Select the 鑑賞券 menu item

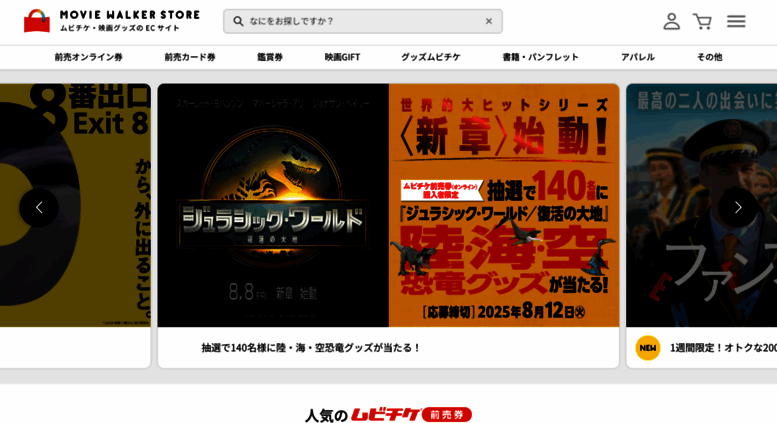click(x=270, y=57)
